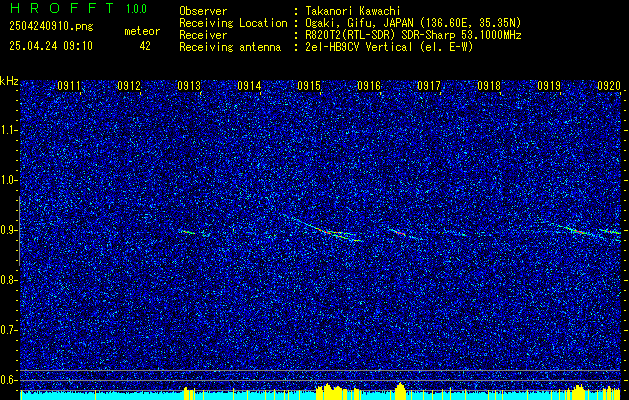Click the meteor echo trace near 0913

187,231
